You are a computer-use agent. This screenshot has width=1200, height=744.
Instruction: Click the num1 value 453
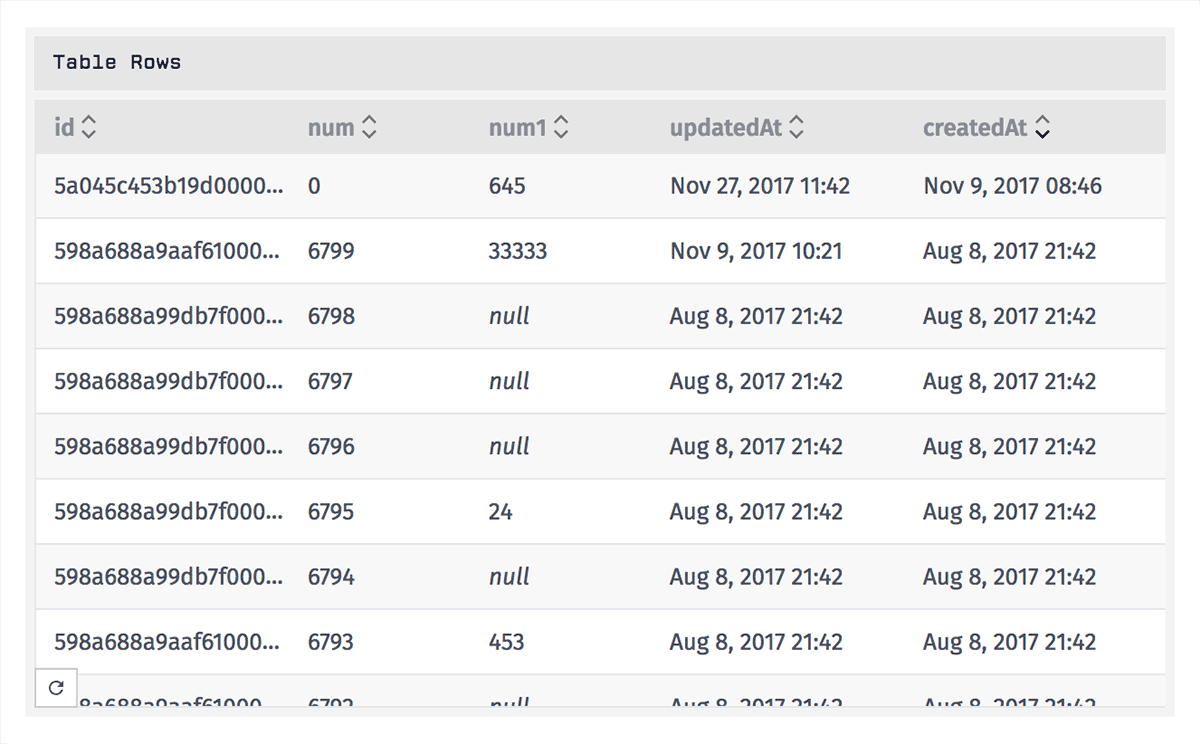tap(507, 642)
